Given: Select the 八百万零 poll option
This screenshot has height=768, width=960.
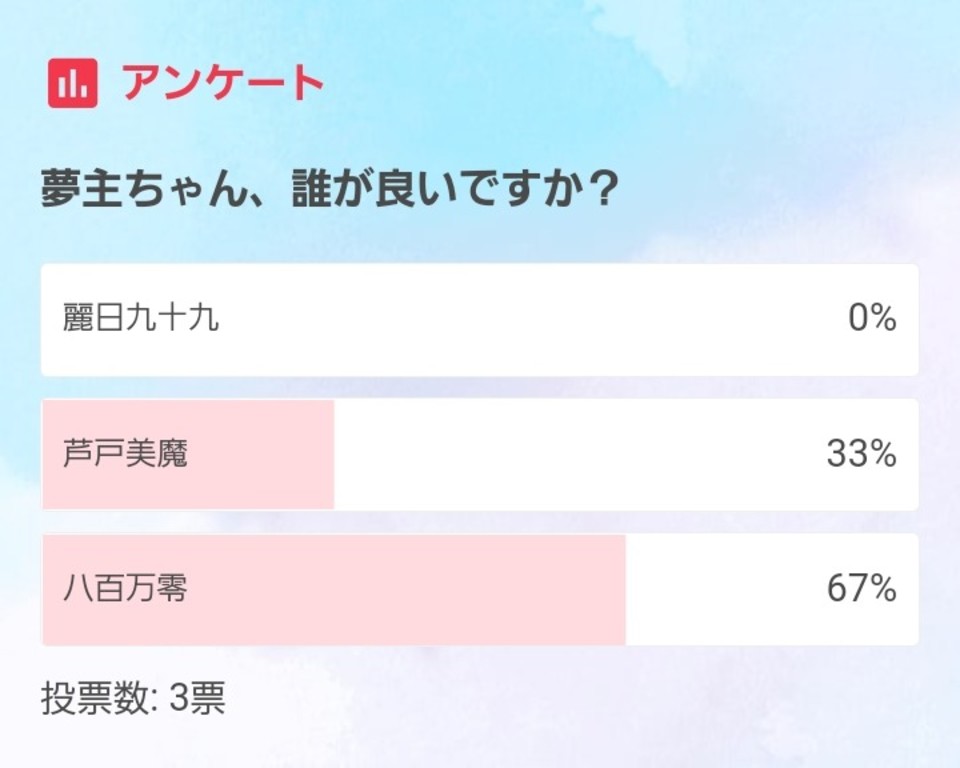Looking at the screenshot, I should [x=479, y=589].
